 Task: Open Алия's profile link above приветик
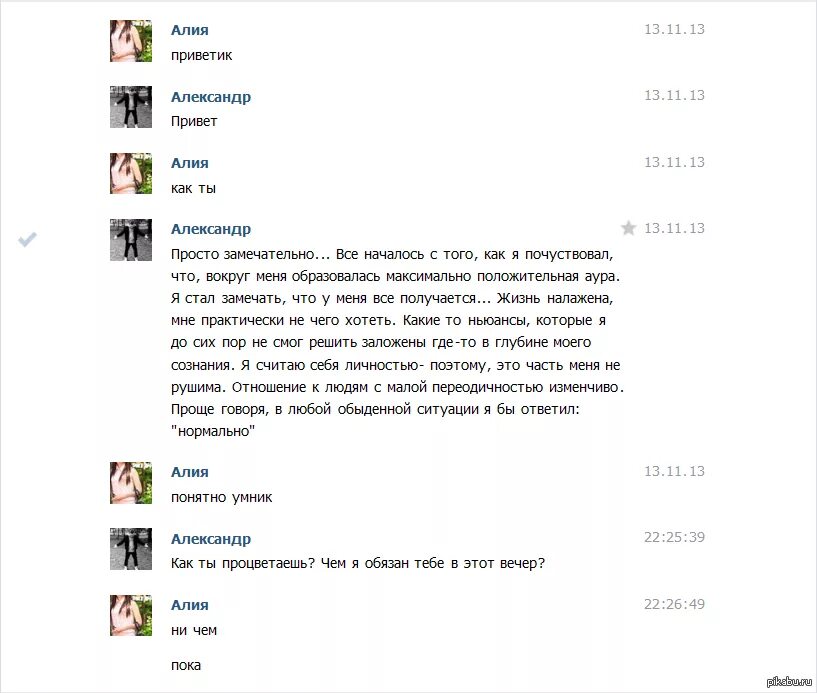tap(190, 30)
